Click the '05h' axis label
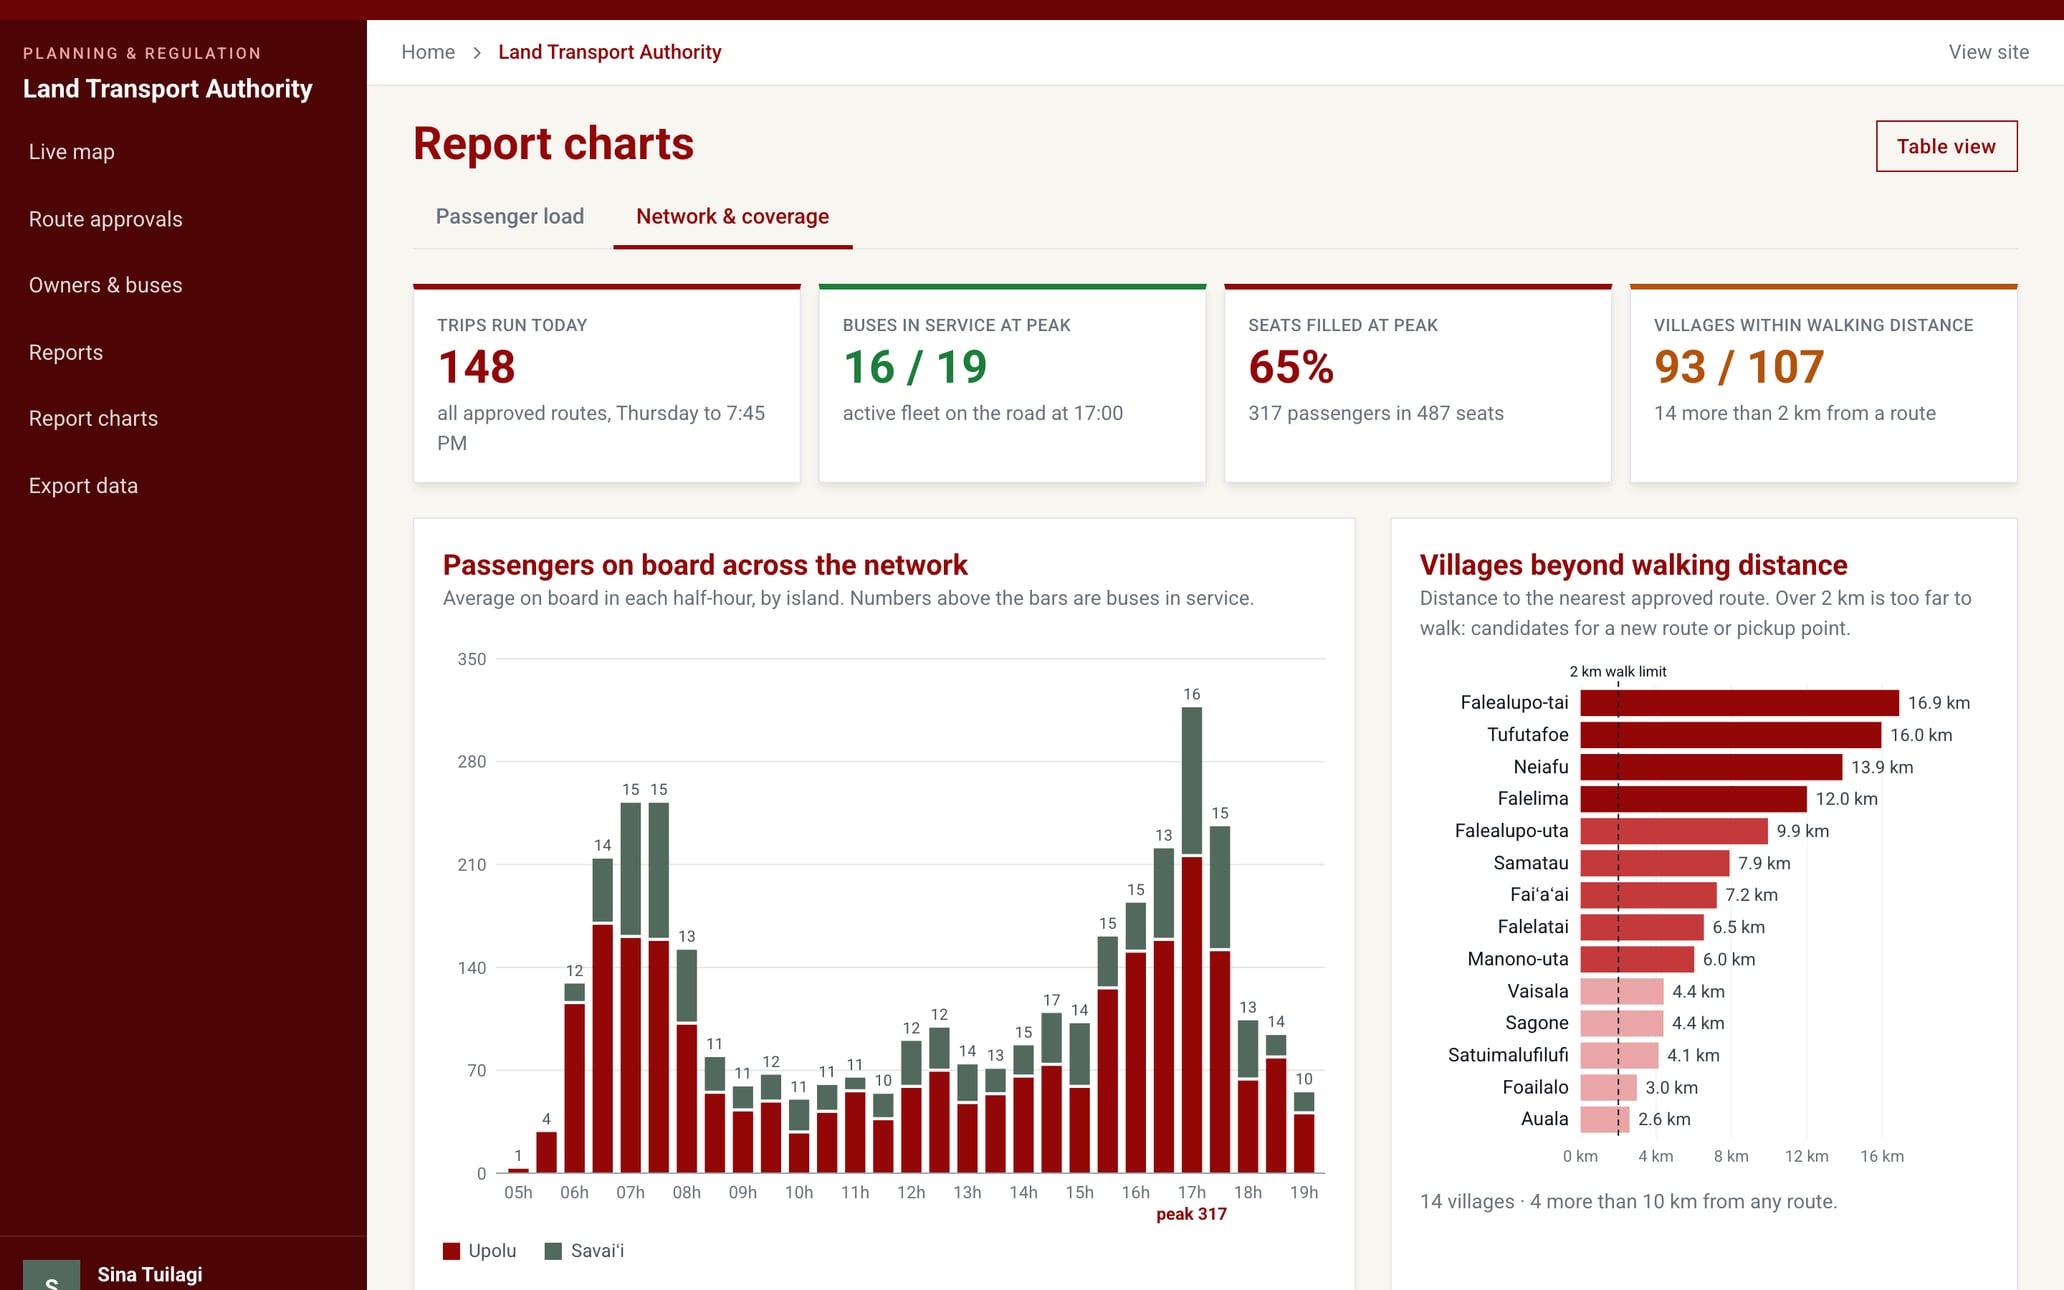The width and height of the screenshot is (2064, 1290). tap(518, 1192)
